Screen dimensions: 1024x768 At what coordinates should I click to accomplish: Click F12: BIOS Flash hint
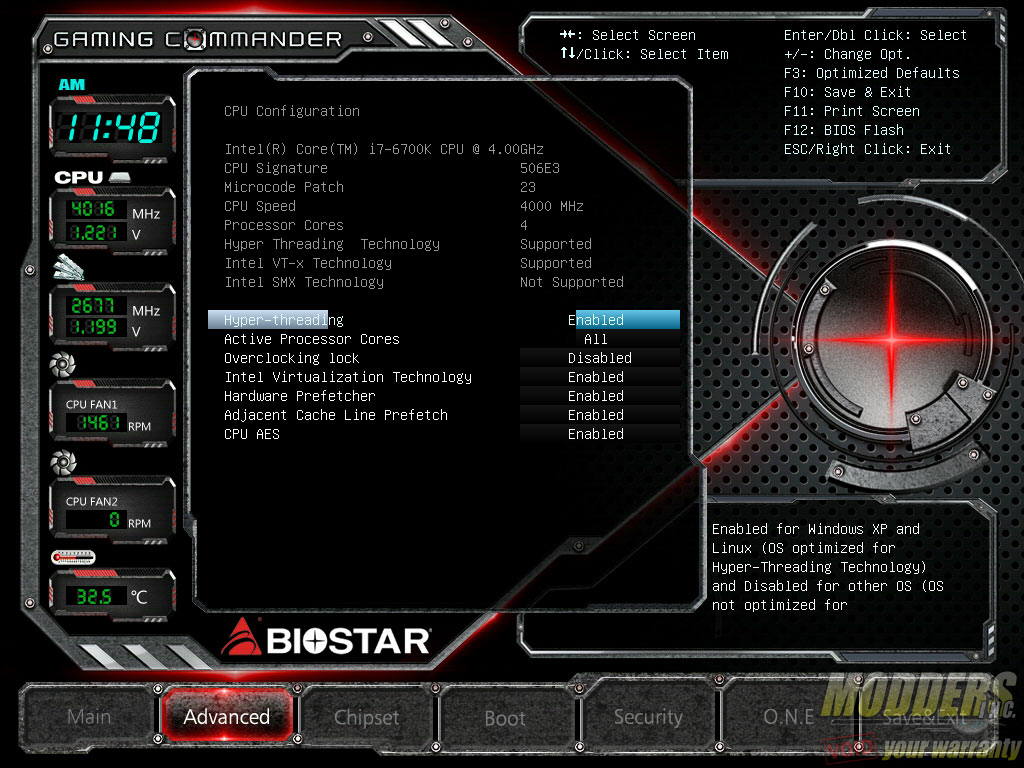(843, 130)
